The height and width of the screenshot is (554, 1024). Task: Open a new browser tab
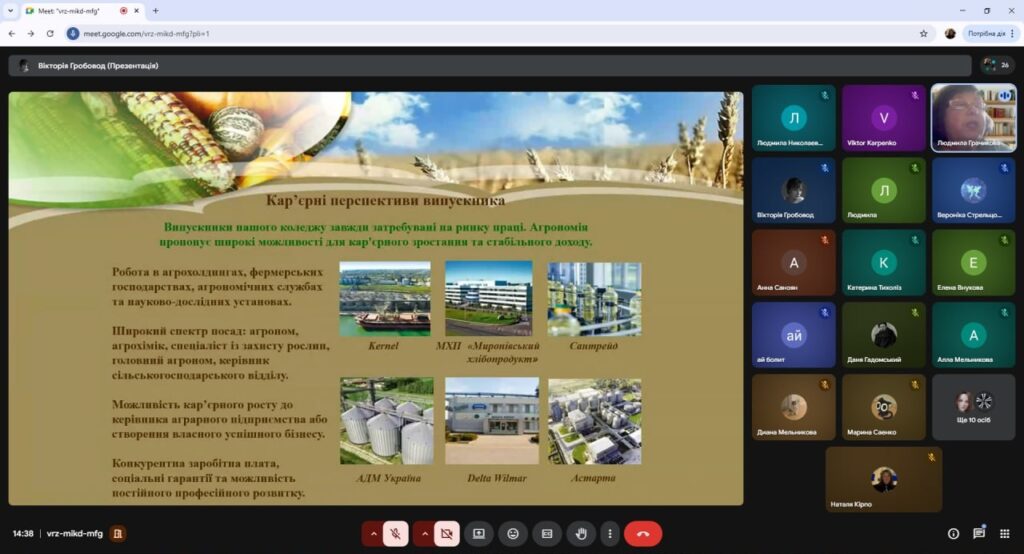tap(155, 10)
